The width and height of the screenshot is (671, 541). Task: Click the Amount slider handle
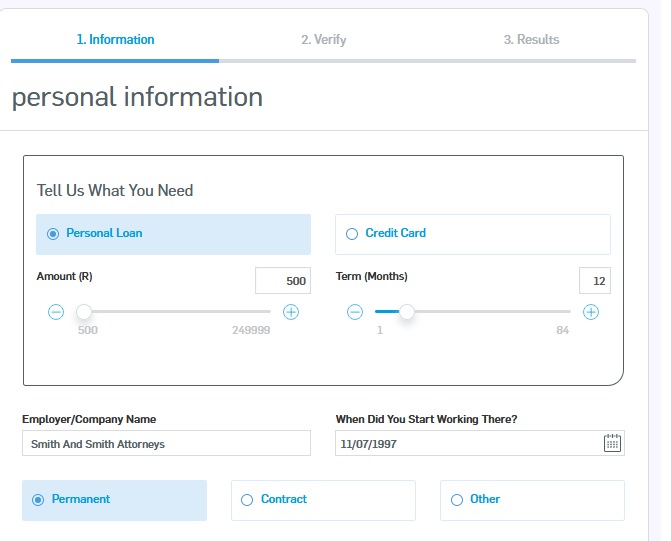coord(85,312)
